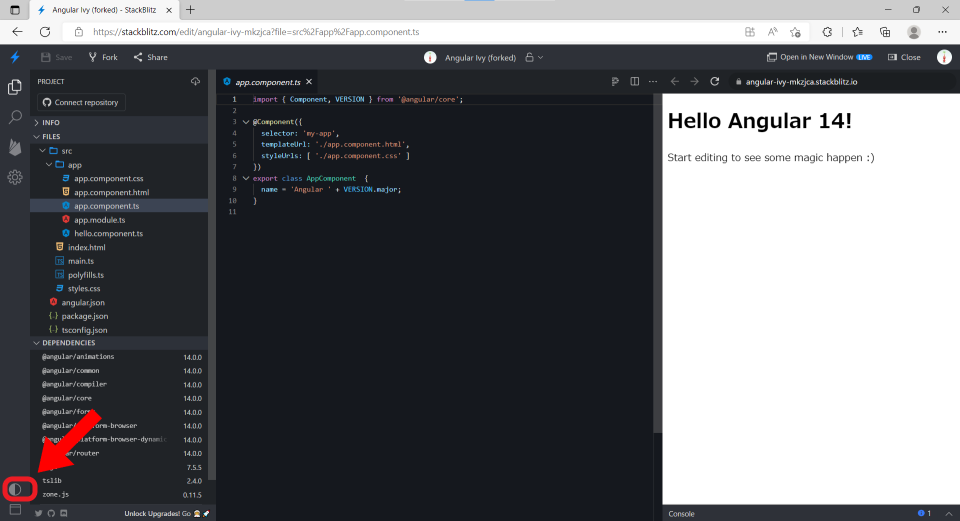Go back in the browser

pos(17,32)
